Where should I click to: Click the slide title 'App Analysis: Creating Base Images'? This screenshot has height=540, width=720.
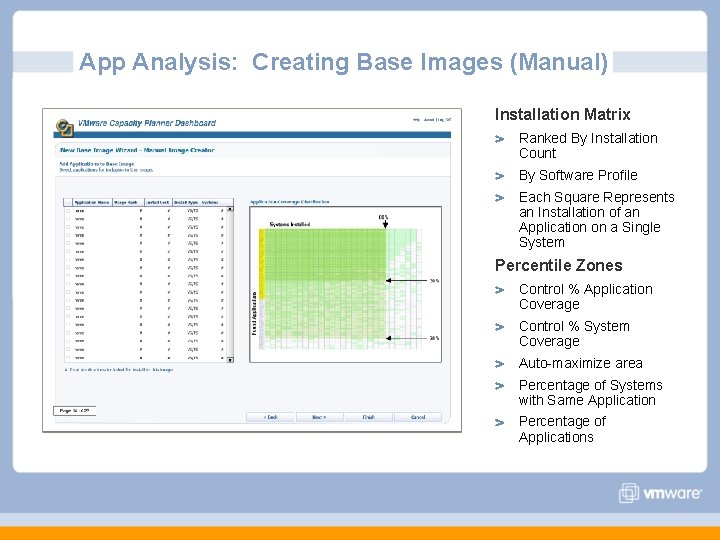coord(343,62)
